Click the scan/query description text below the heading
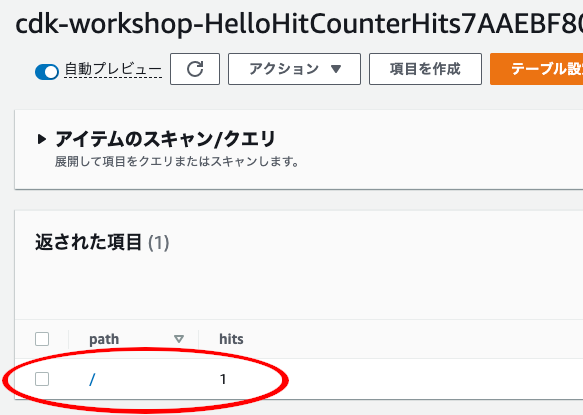The height and width of the screenshot is (415, 583). pos(177,162)
